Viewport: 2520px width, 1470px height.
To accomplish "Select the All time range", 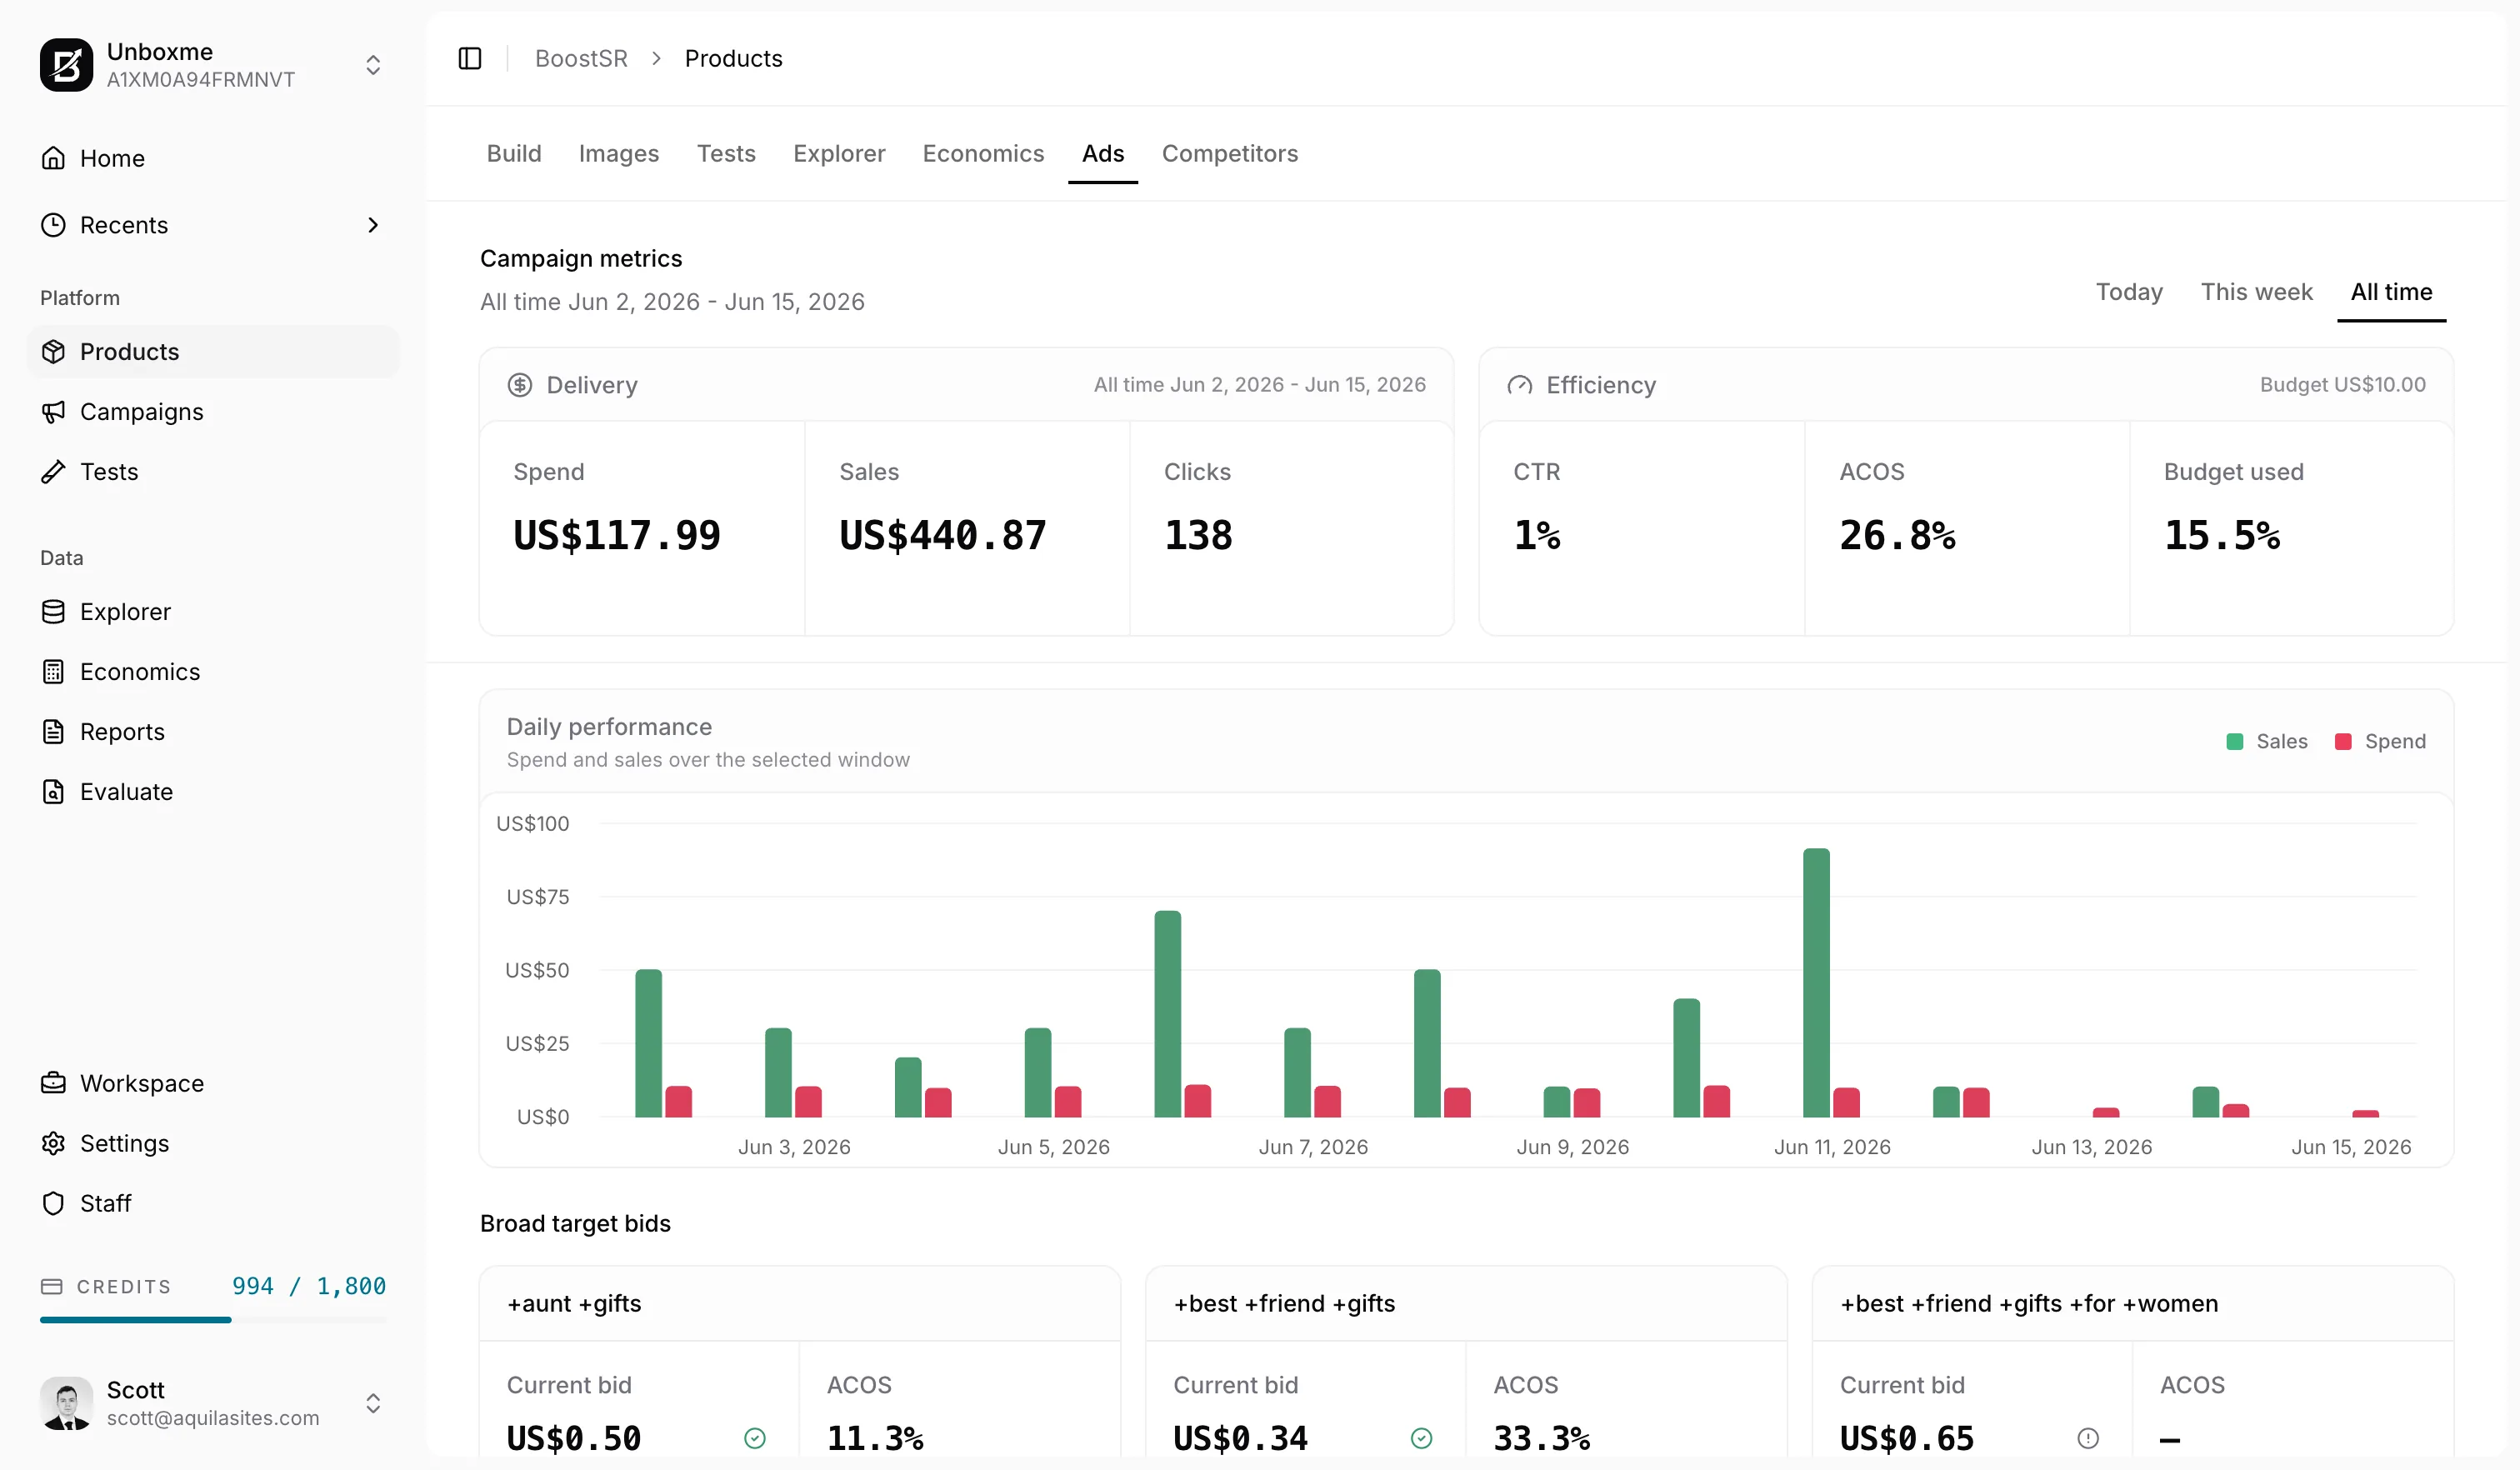I will [2391, 292].
